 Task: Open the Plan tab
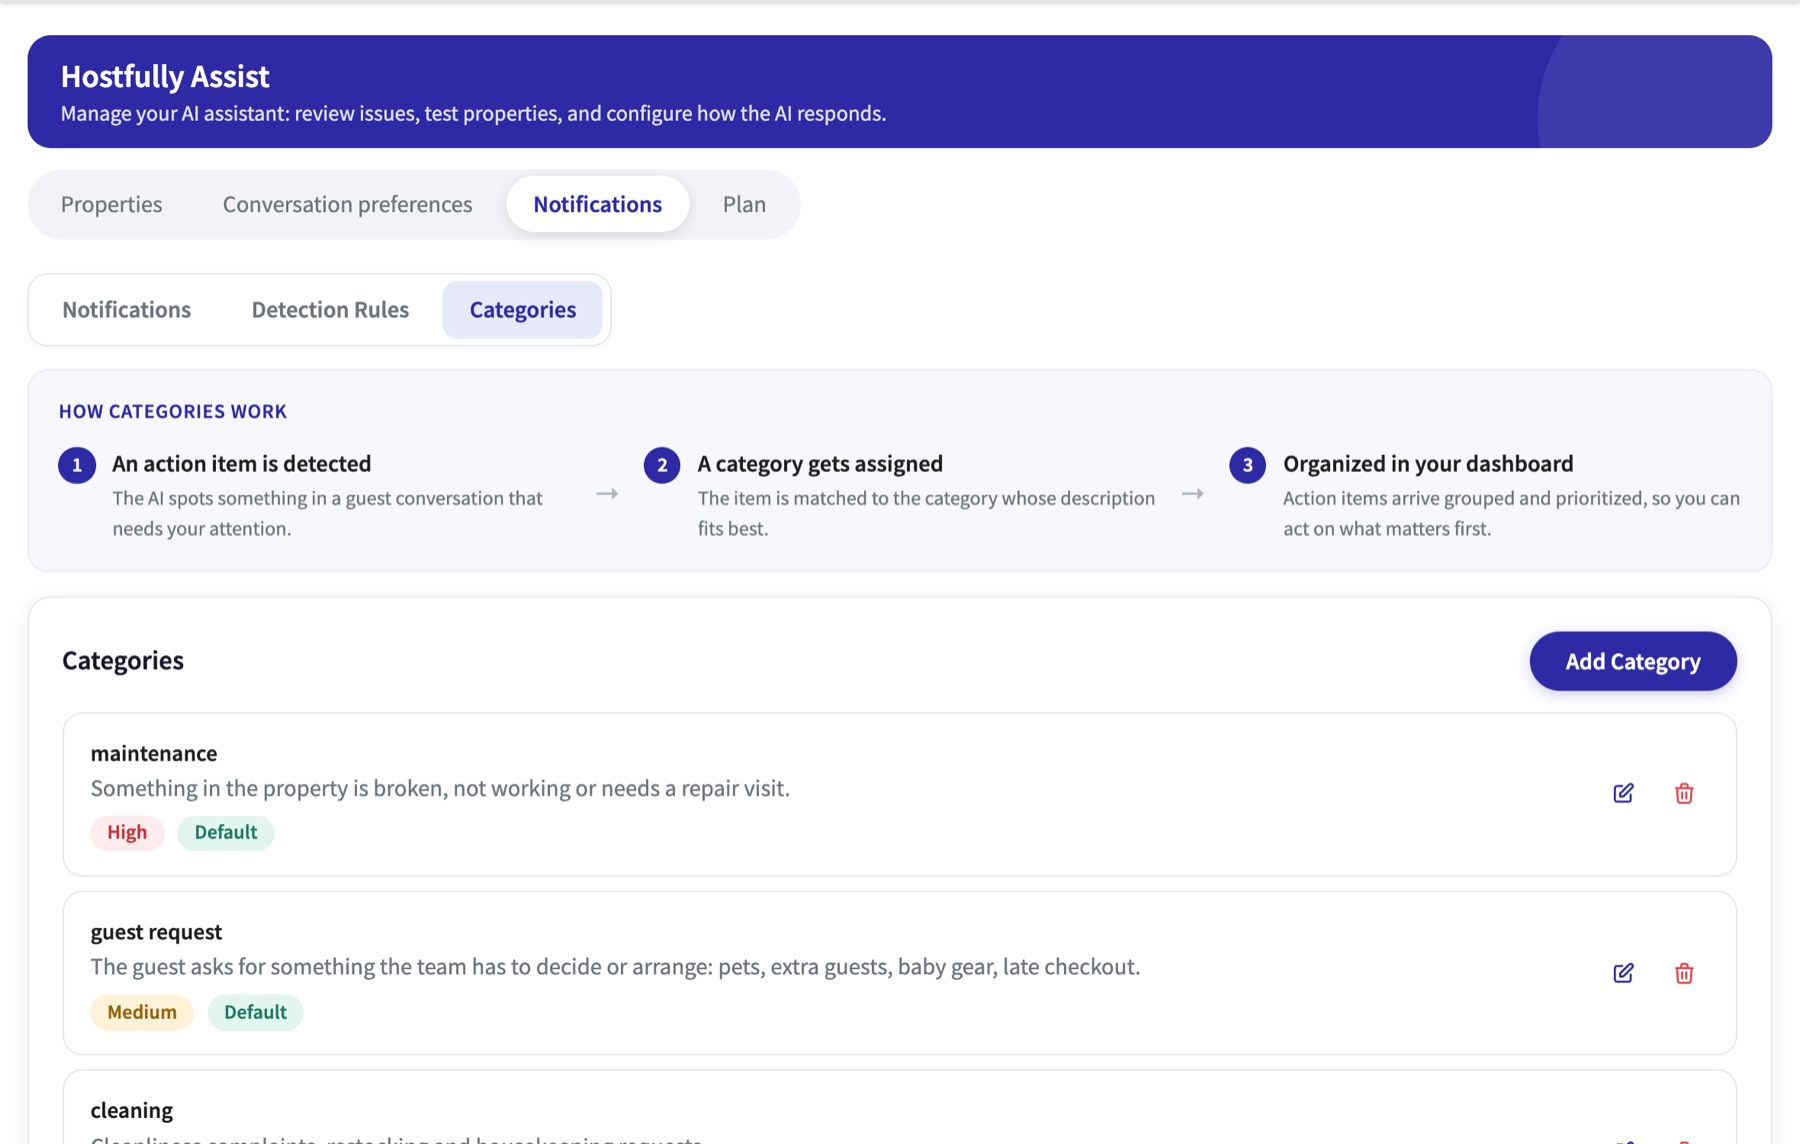744,204
